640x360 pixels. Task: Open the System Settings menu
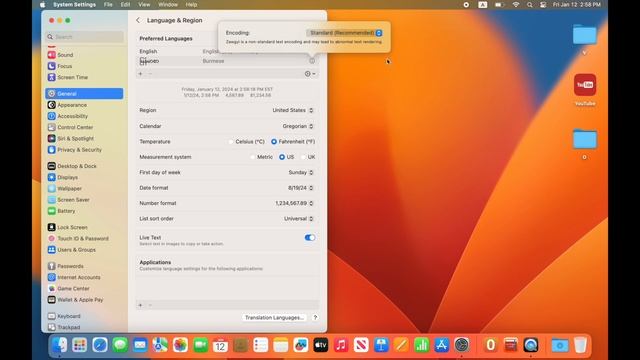pos(74,5)
